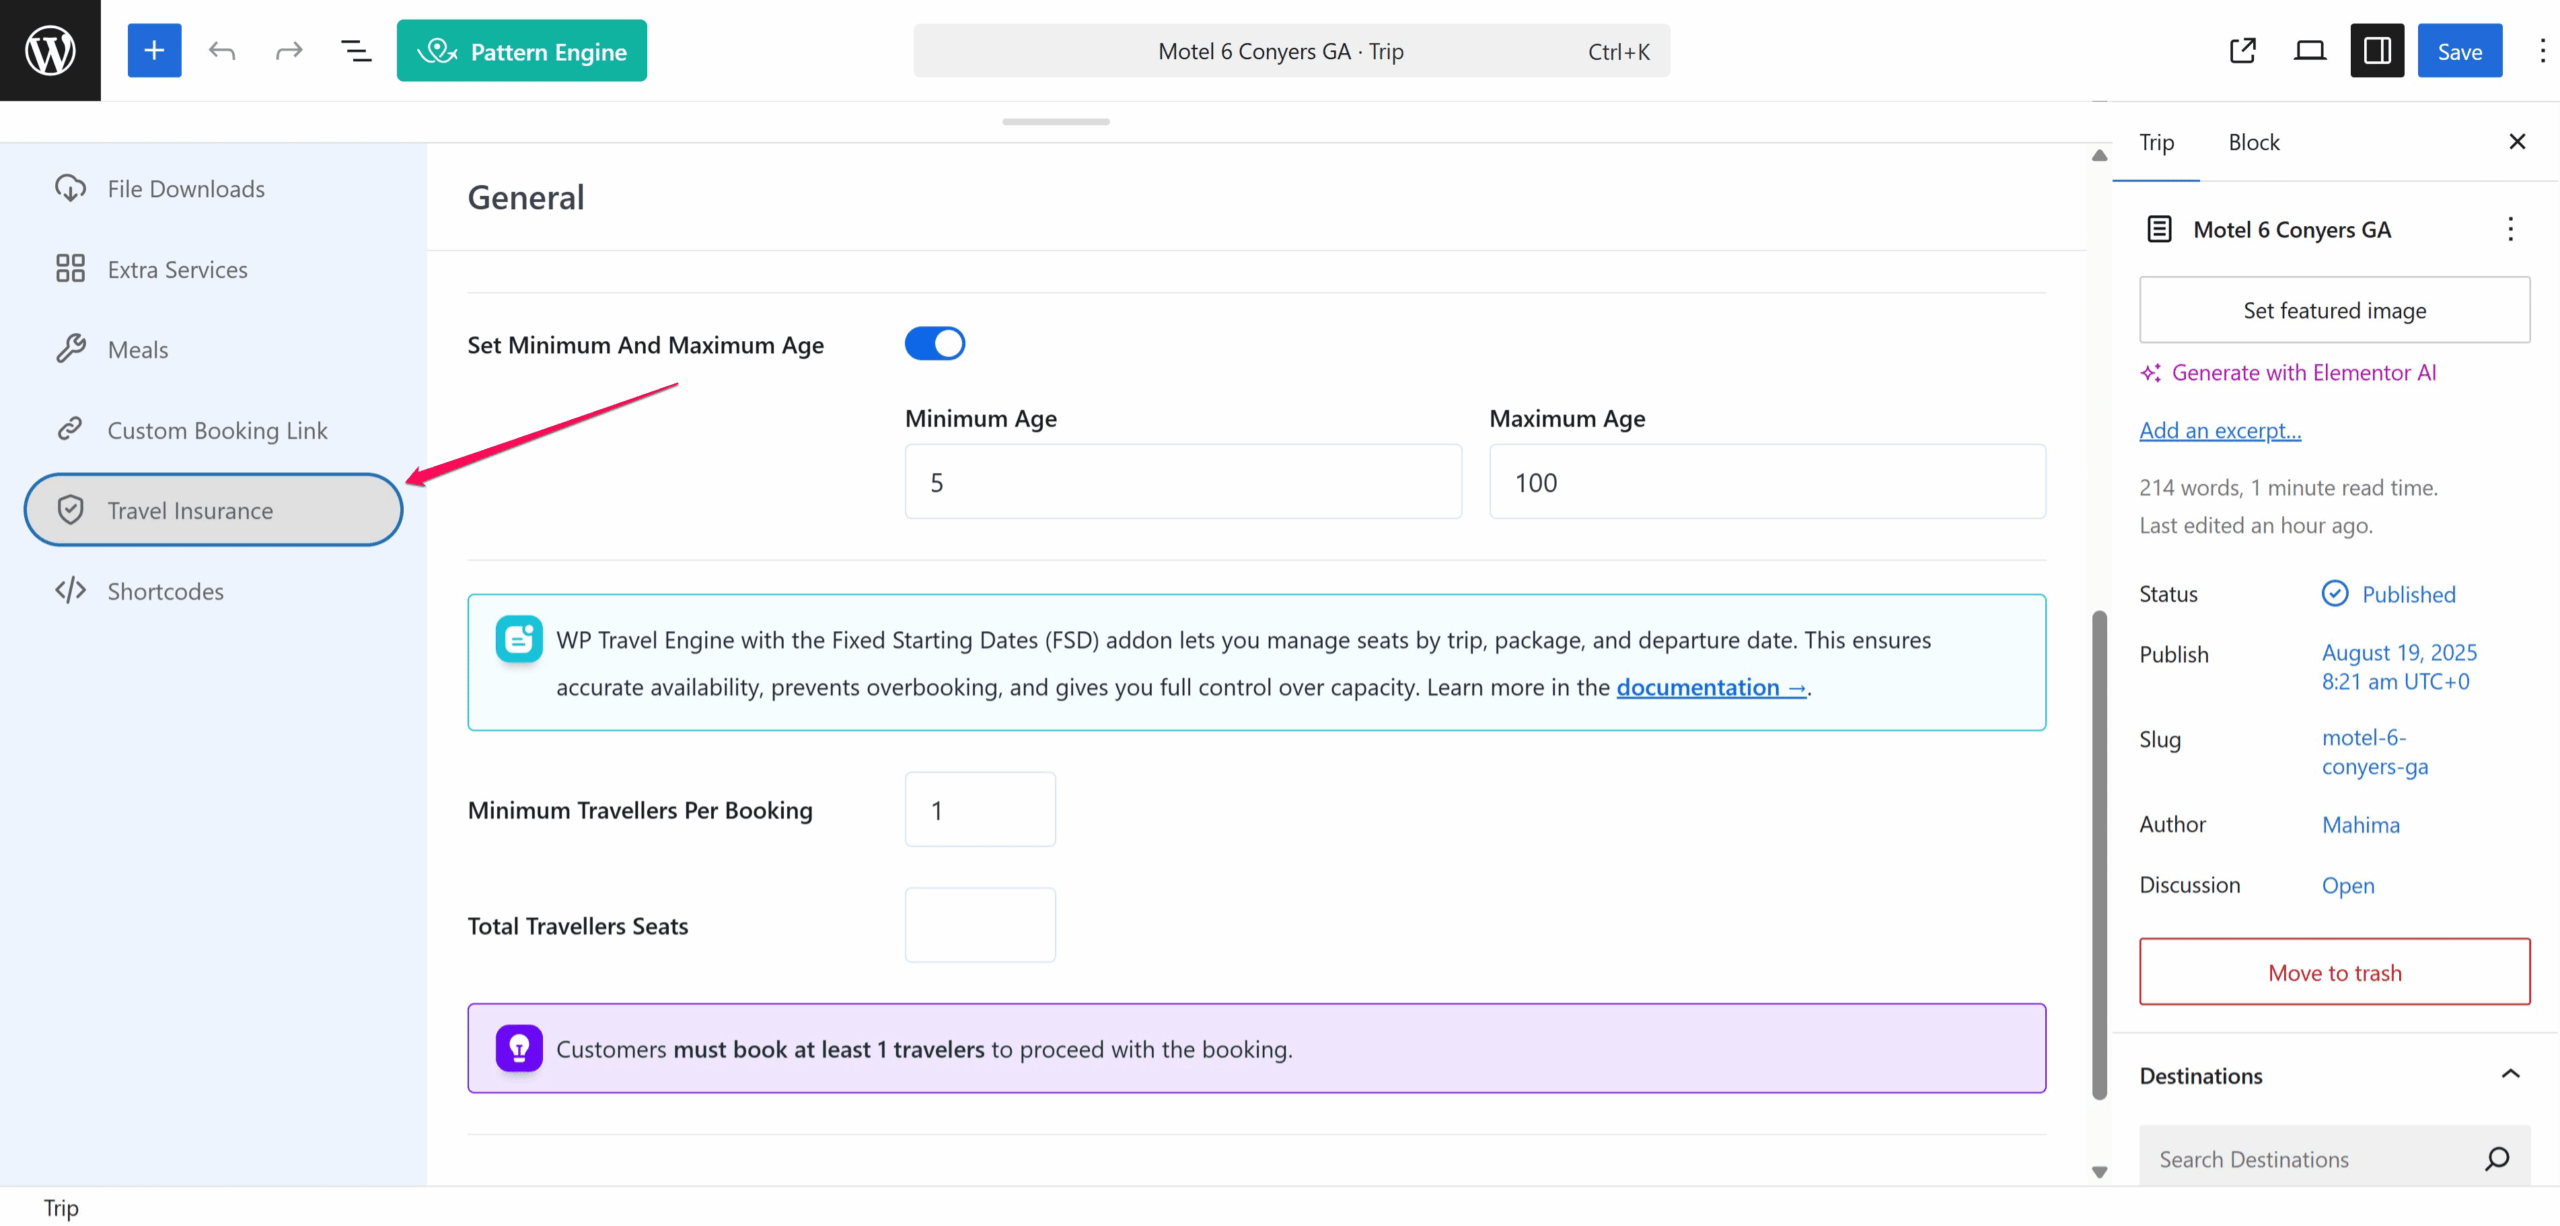Open the document overview list icon

coord(356,50)
